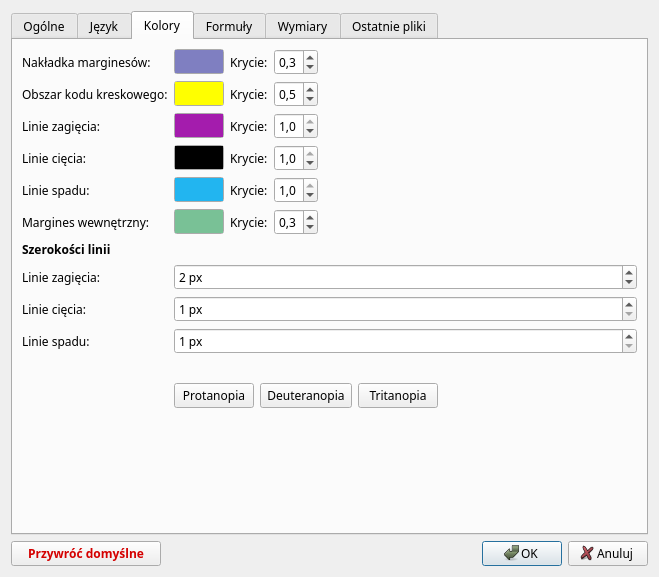Click the OK button with checkmark icon

521,553
